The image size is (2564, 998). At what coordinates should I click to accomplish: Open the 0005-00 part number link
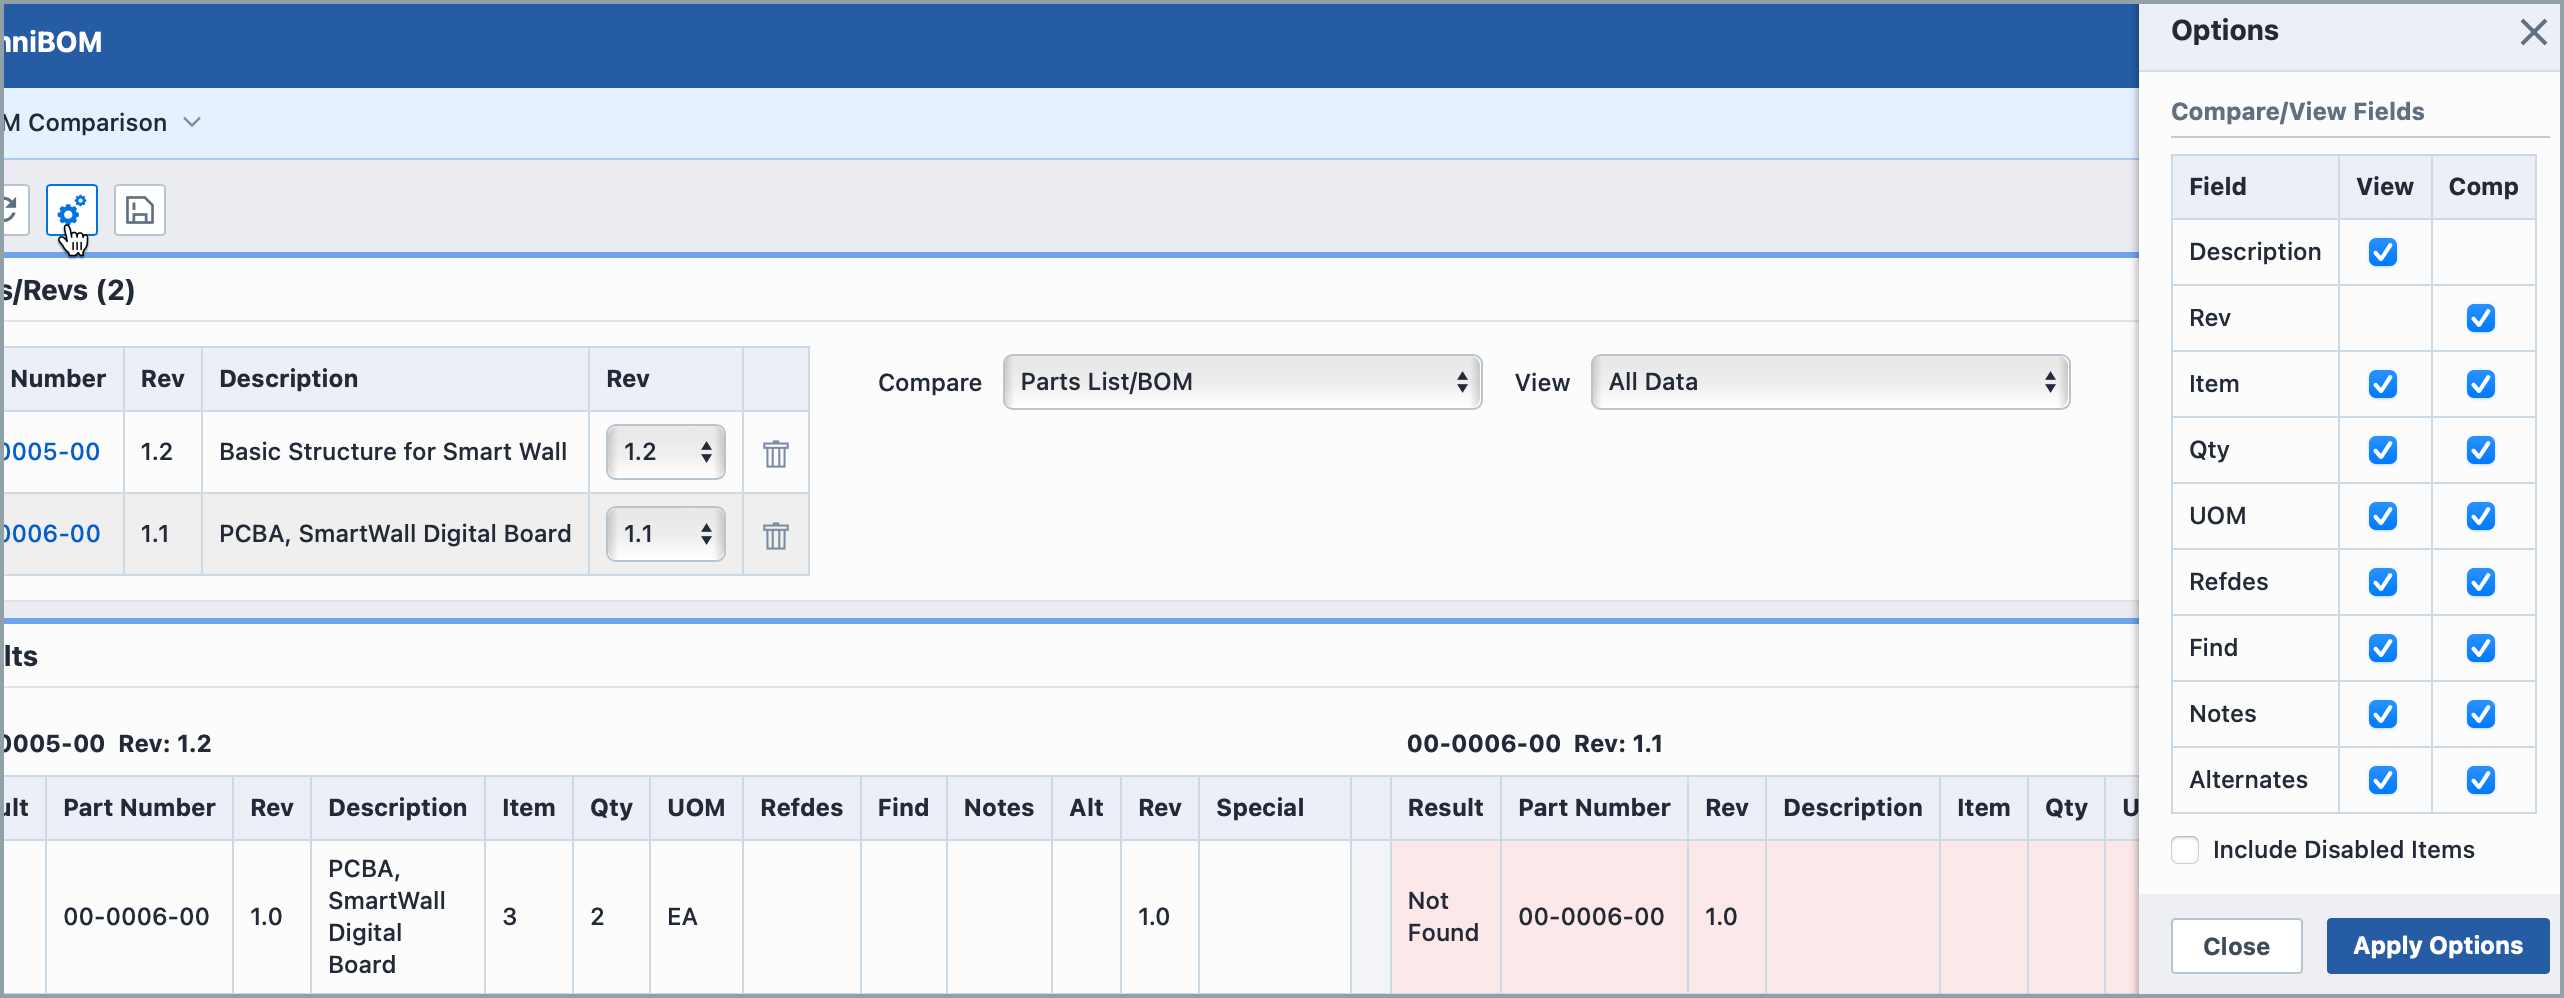pyautogui.click(x=52, y=452)
